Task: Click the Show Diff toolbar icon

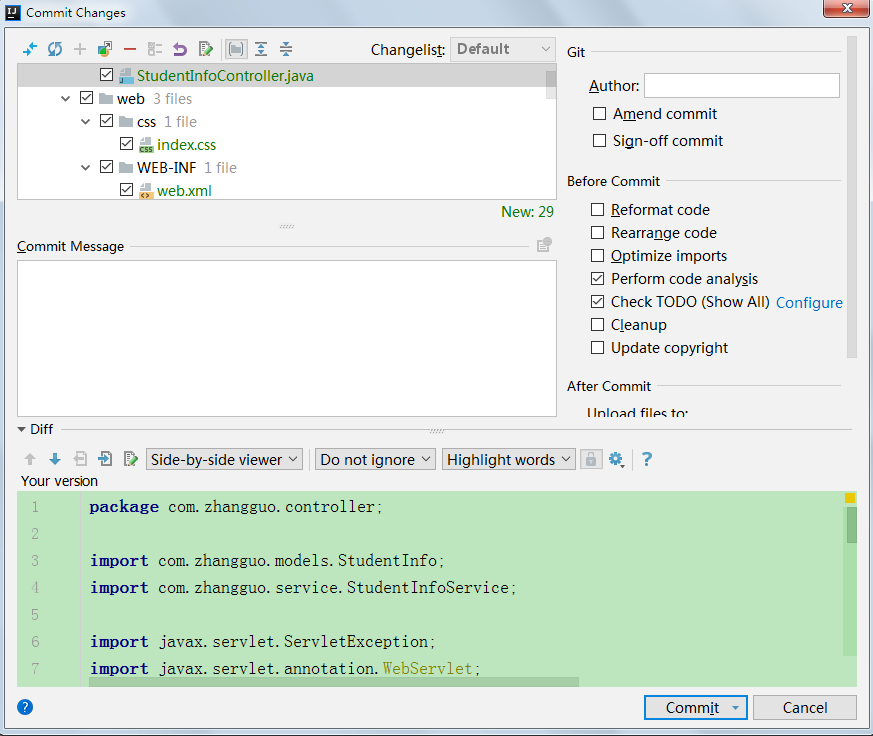Action: click(29, 49)
